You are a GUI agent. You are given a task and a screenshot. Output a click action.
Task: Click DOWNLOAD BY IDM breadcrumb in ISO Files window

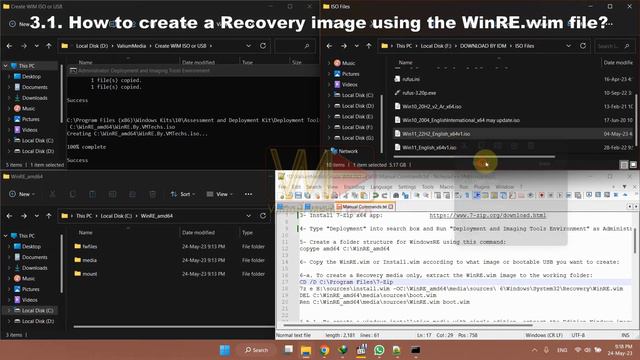[483, 46]
